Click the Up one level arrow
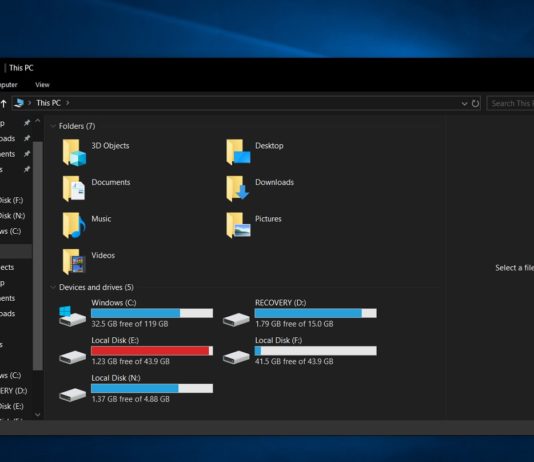The width and height of the screenshot is (534, 462). pos(3,103)
